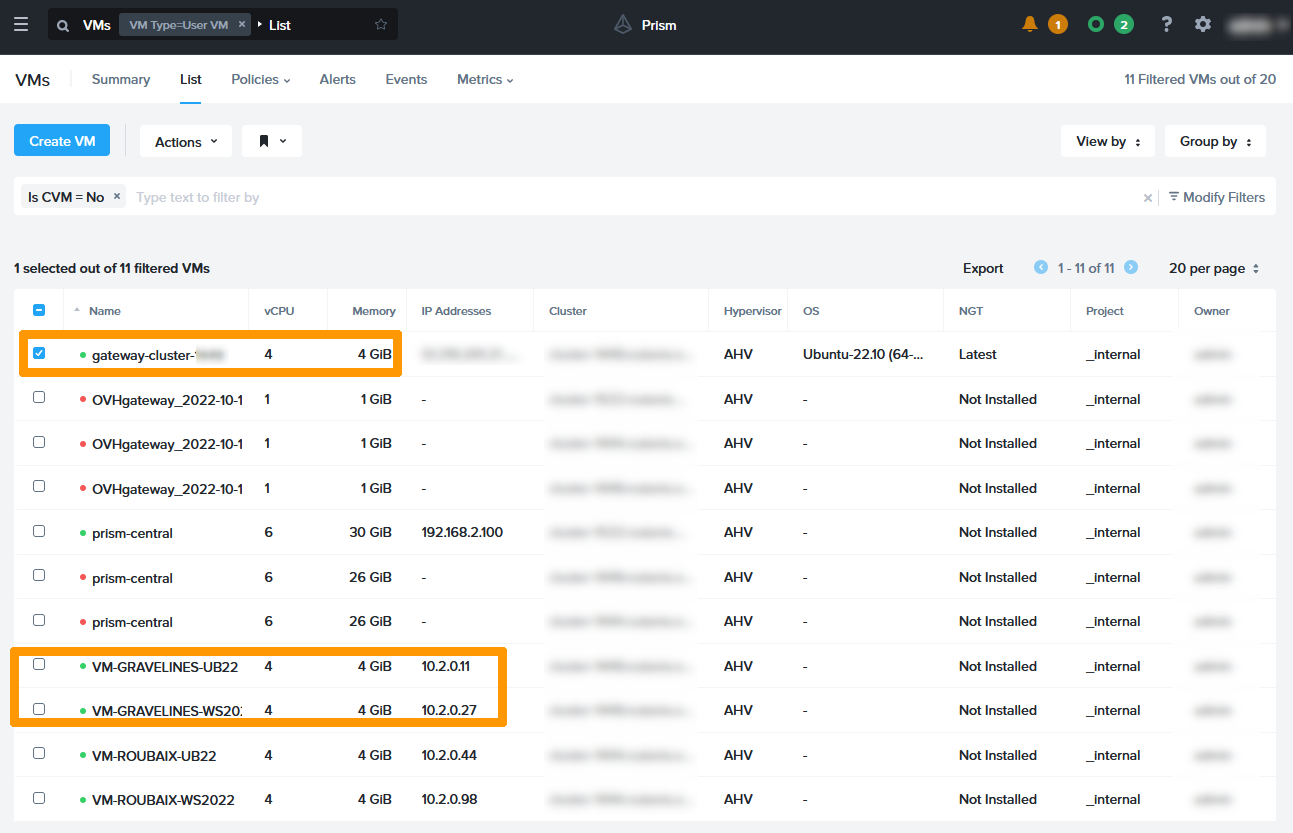
Task: Open the settings gear icon
Action: tap(1203, 24)
